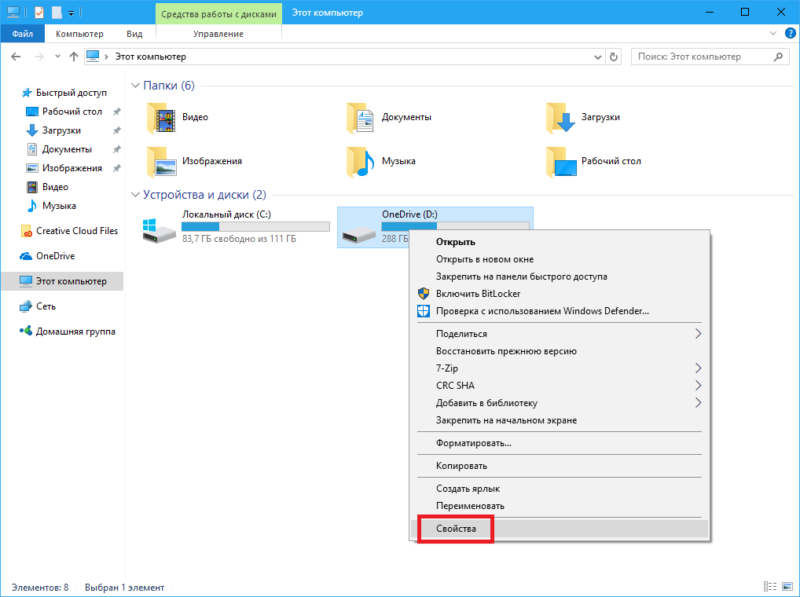Choose Копировать in the context menu
Screen dimensions: 800x597
click(559, 465)
